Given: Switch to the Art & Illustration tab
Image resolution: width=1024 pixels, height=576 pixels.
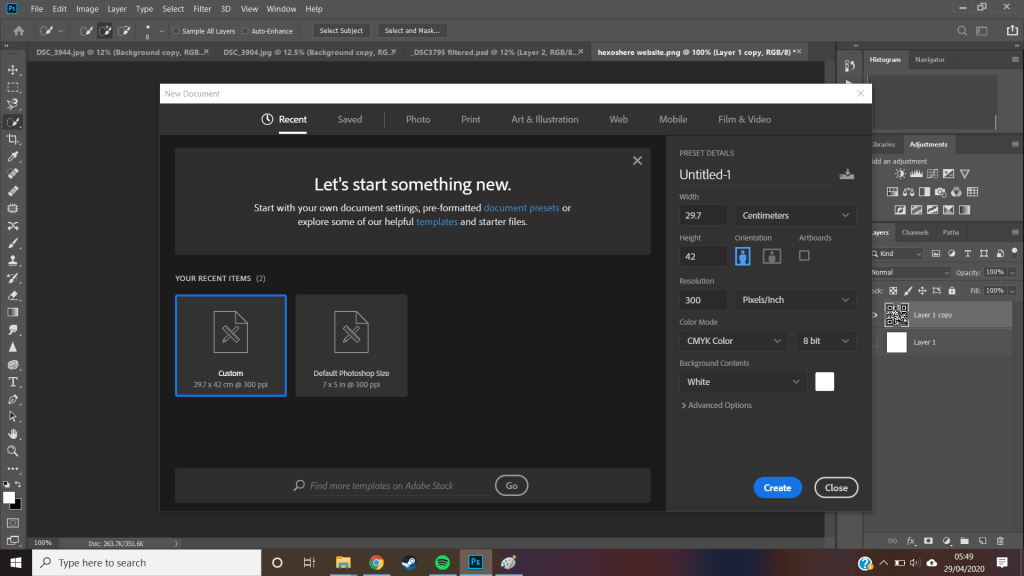Looking at the screenshot, I should click(x=544, y=119).
